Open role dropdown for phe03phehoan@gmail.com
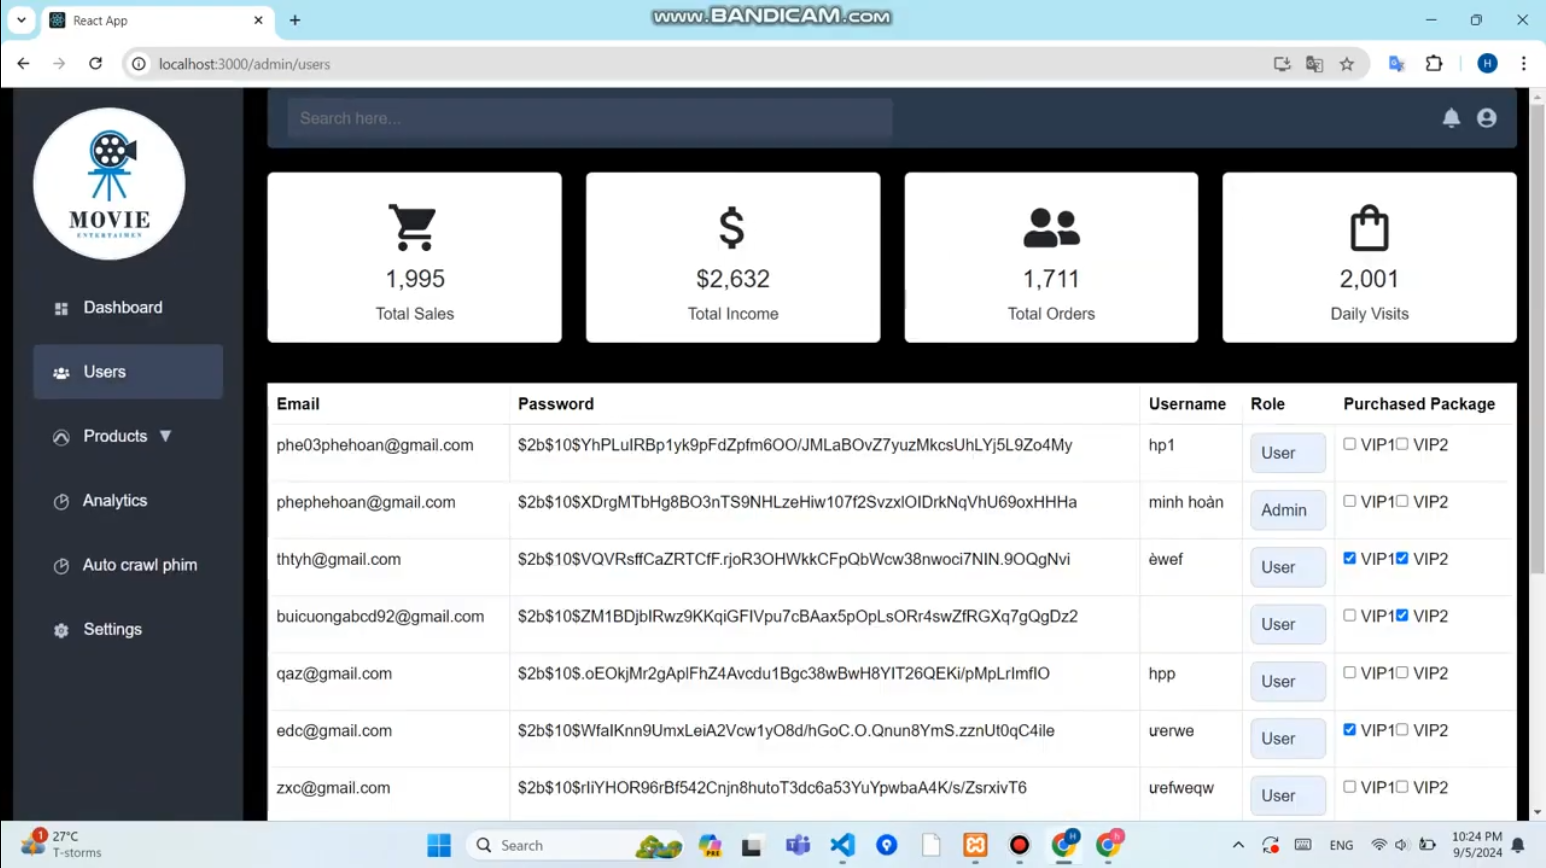 [1288, 453]
